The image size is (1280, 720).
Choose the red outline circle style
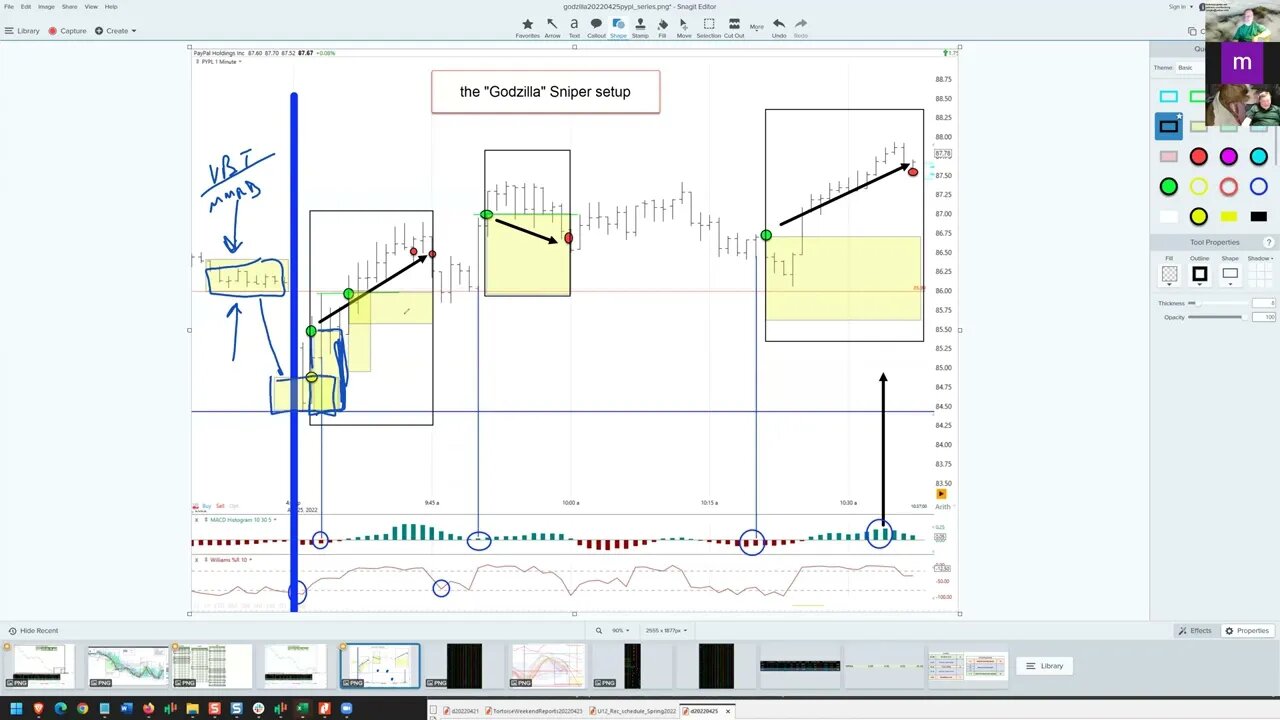click(x=1228, y=186)
